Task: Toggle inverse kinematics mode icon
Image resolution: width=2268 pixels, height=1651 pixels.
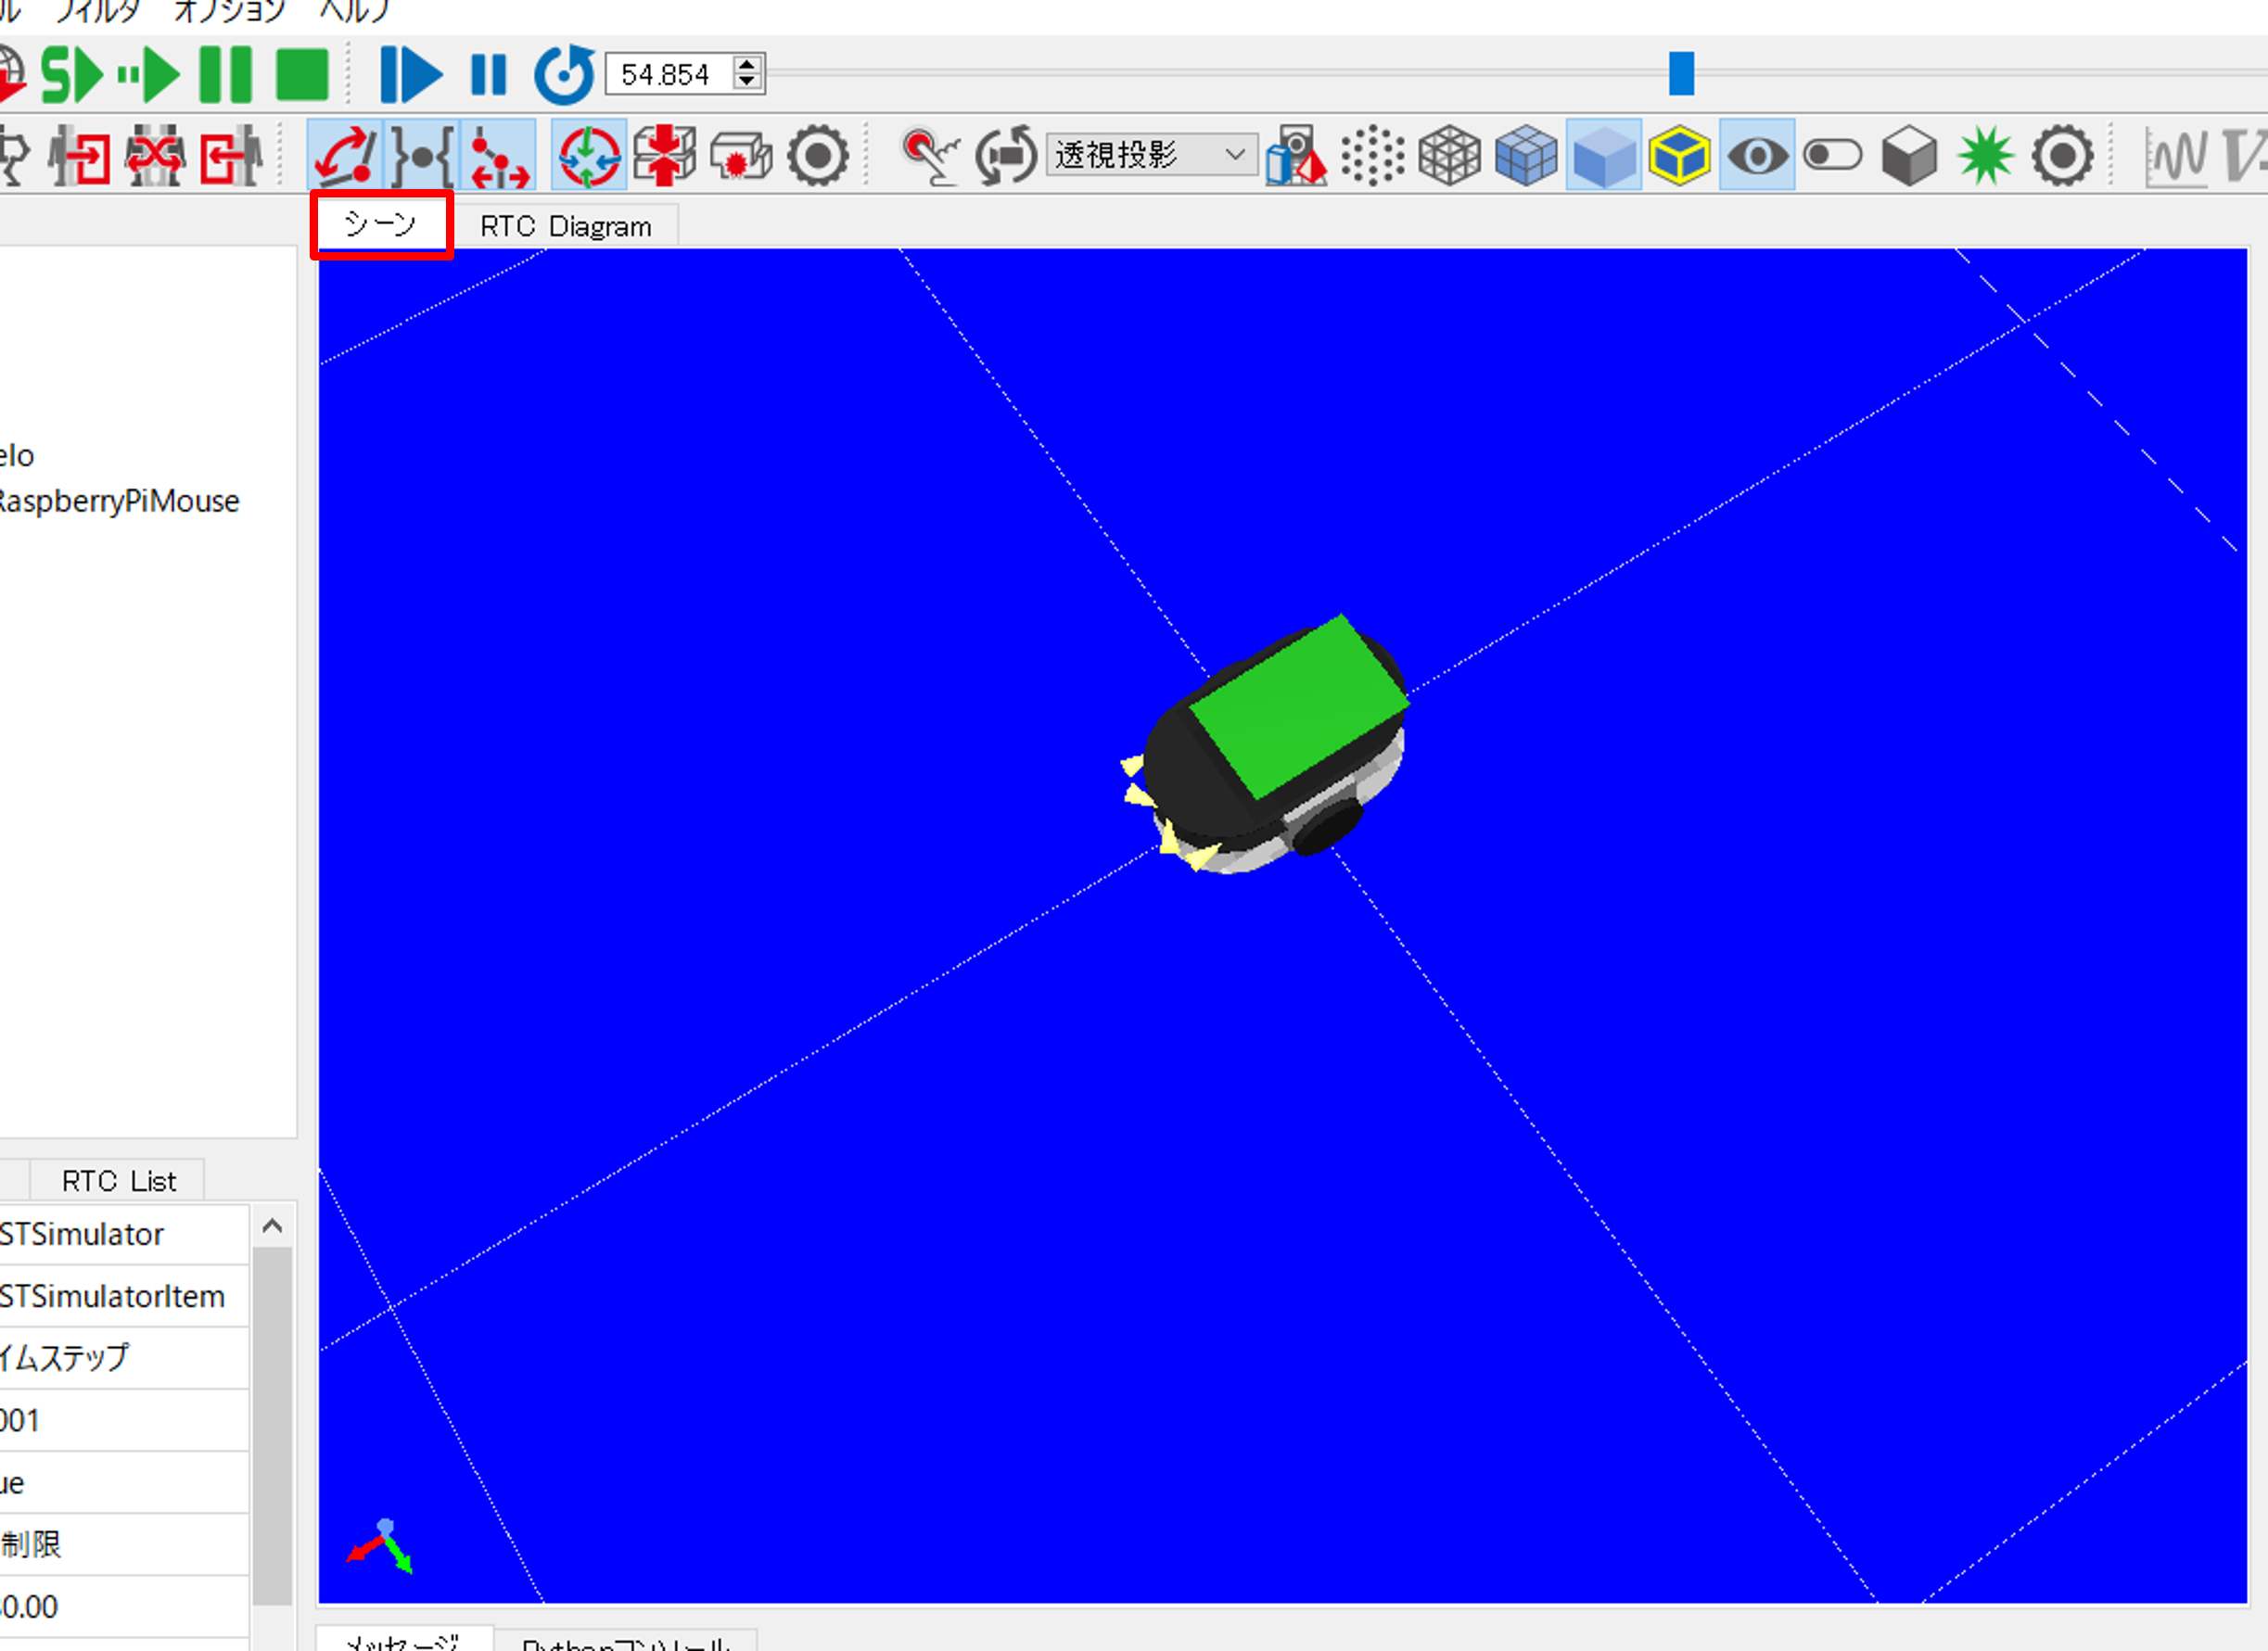Action: 499,156
